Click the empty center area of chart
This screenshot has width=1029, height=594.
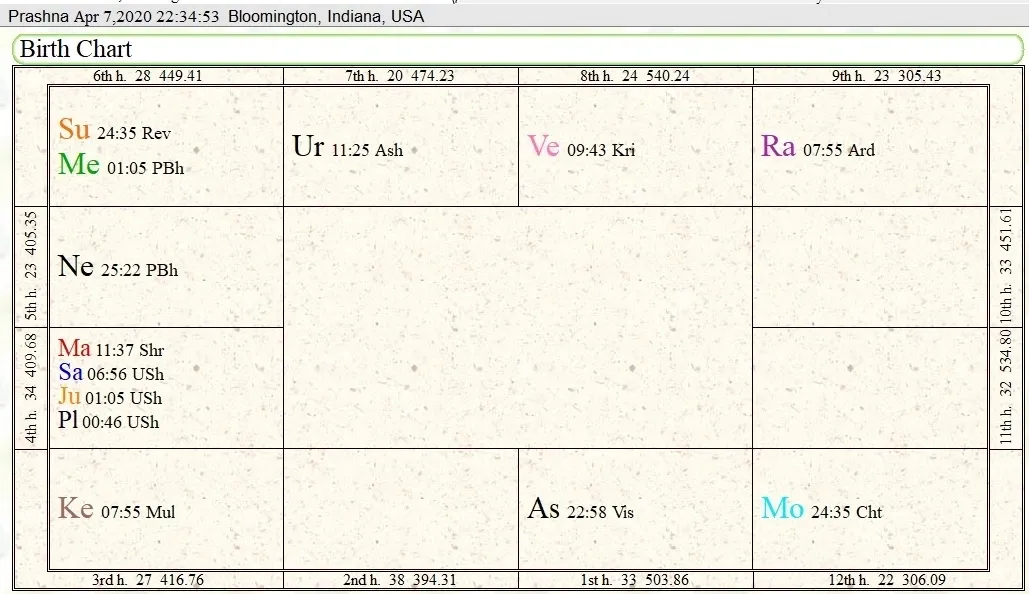point(517,327)
